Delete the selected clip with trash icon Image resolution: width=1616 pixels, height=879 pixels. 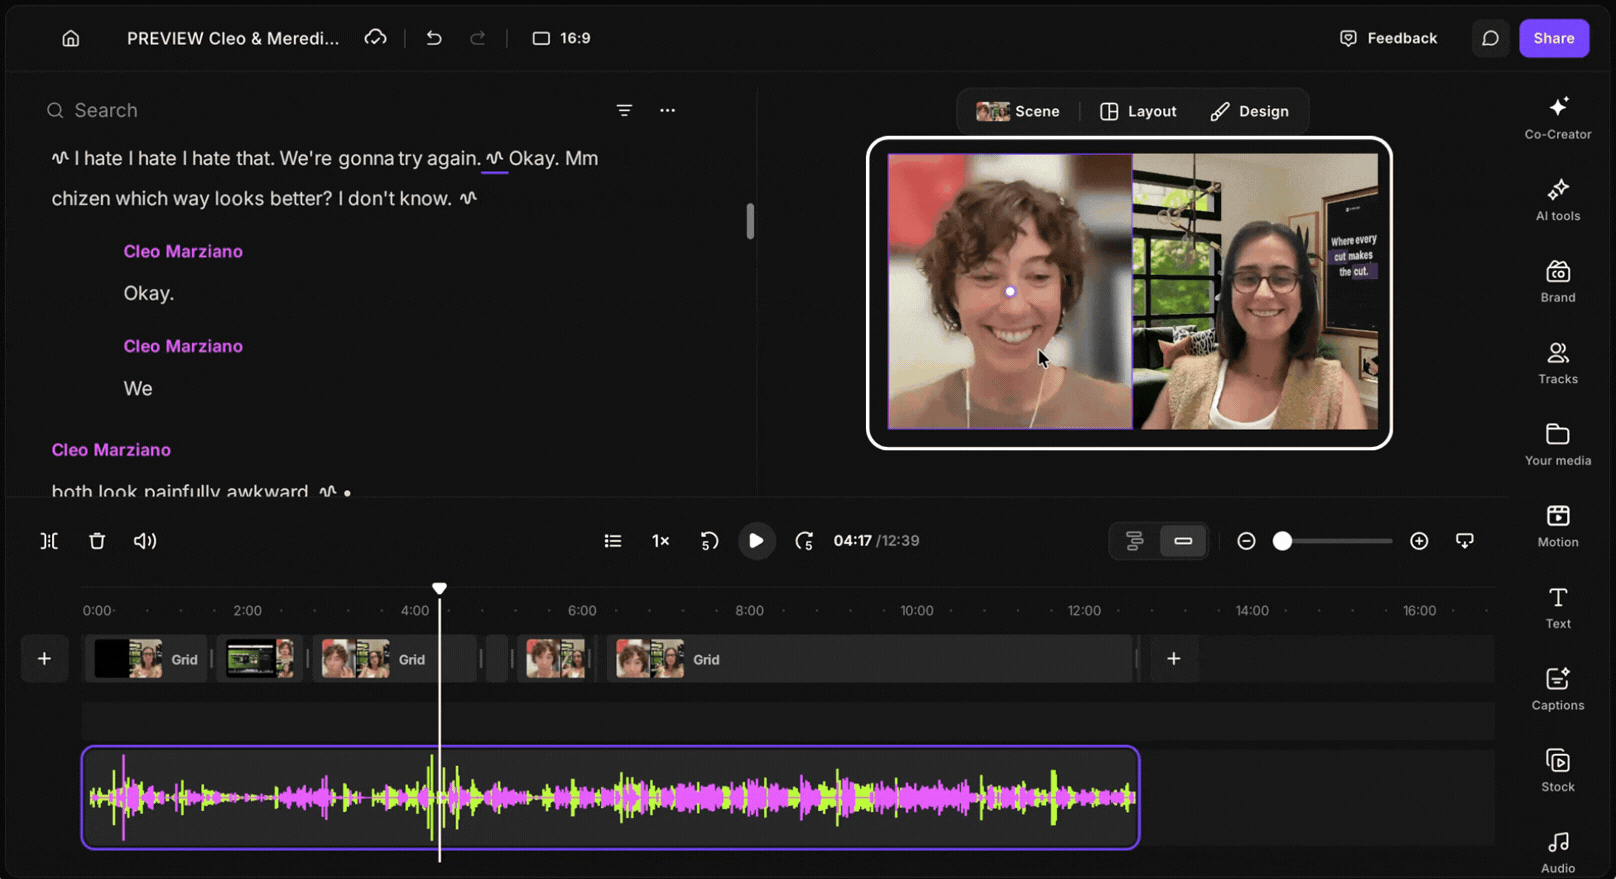click(97, 541)
